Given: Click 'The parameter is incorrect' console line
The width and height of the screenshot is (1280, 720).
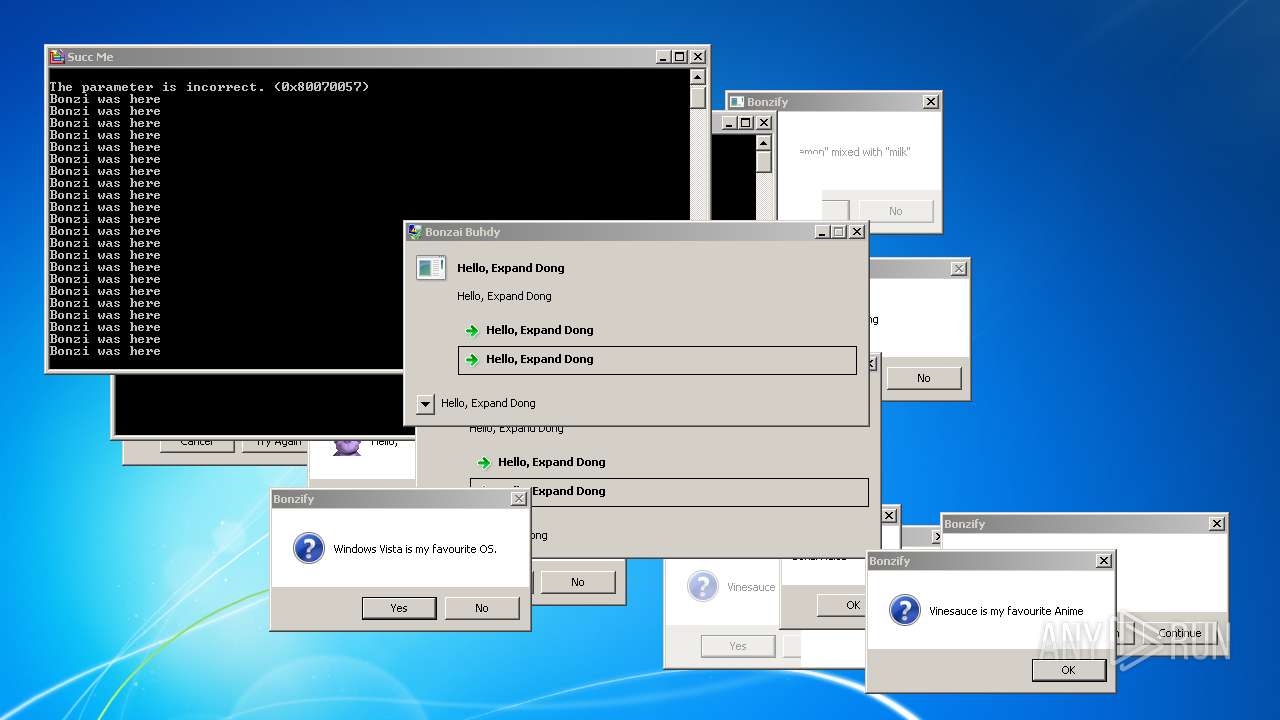Looking at the screenshot, I should tap(209, 87).
